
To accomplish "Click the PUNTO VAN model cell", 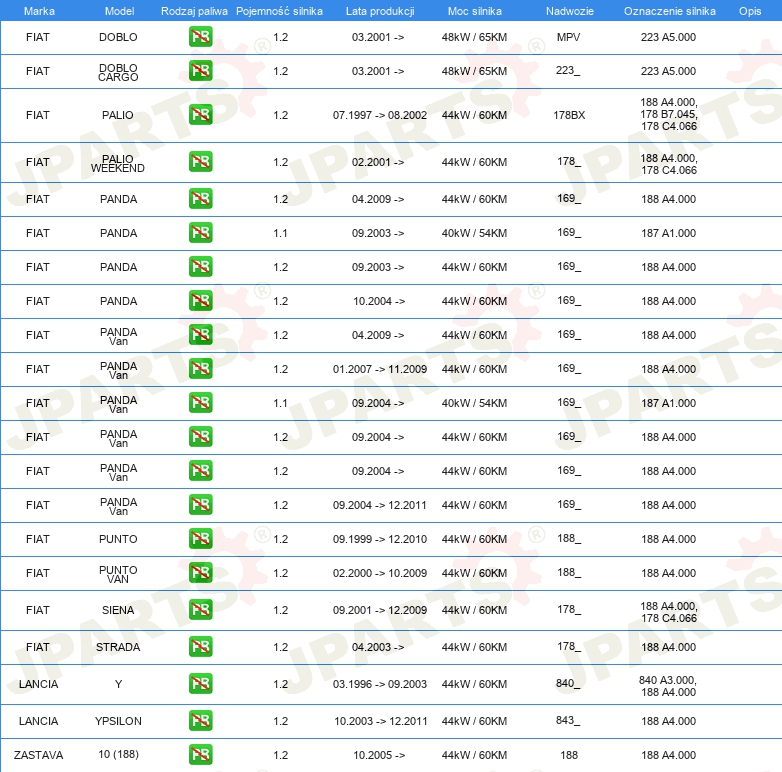I will (118, 574).
